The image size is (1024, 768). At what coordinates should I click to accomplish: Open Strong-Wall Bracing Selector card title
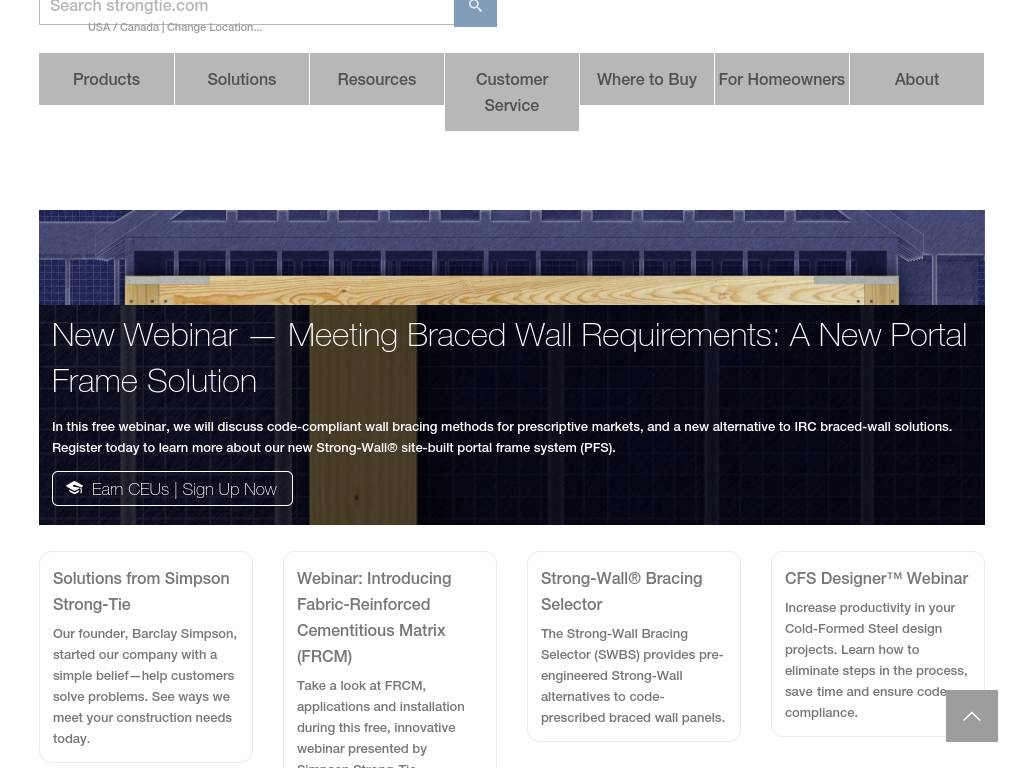[x=621, y=591]
